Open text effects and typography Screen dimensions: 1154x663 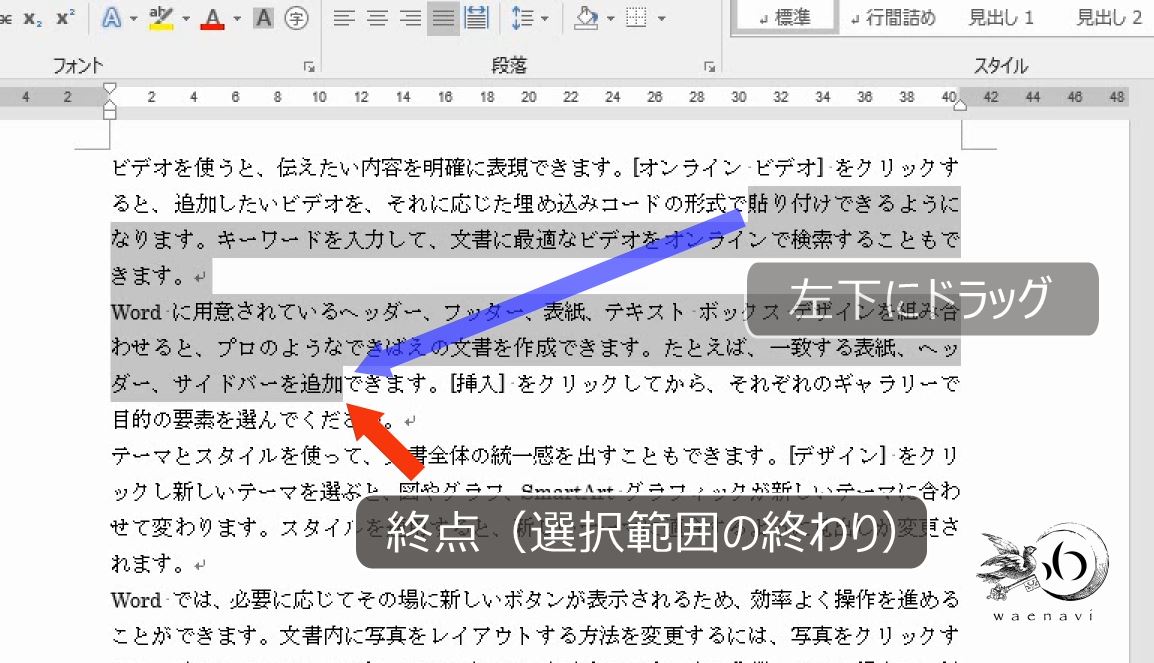pos(111,18)
